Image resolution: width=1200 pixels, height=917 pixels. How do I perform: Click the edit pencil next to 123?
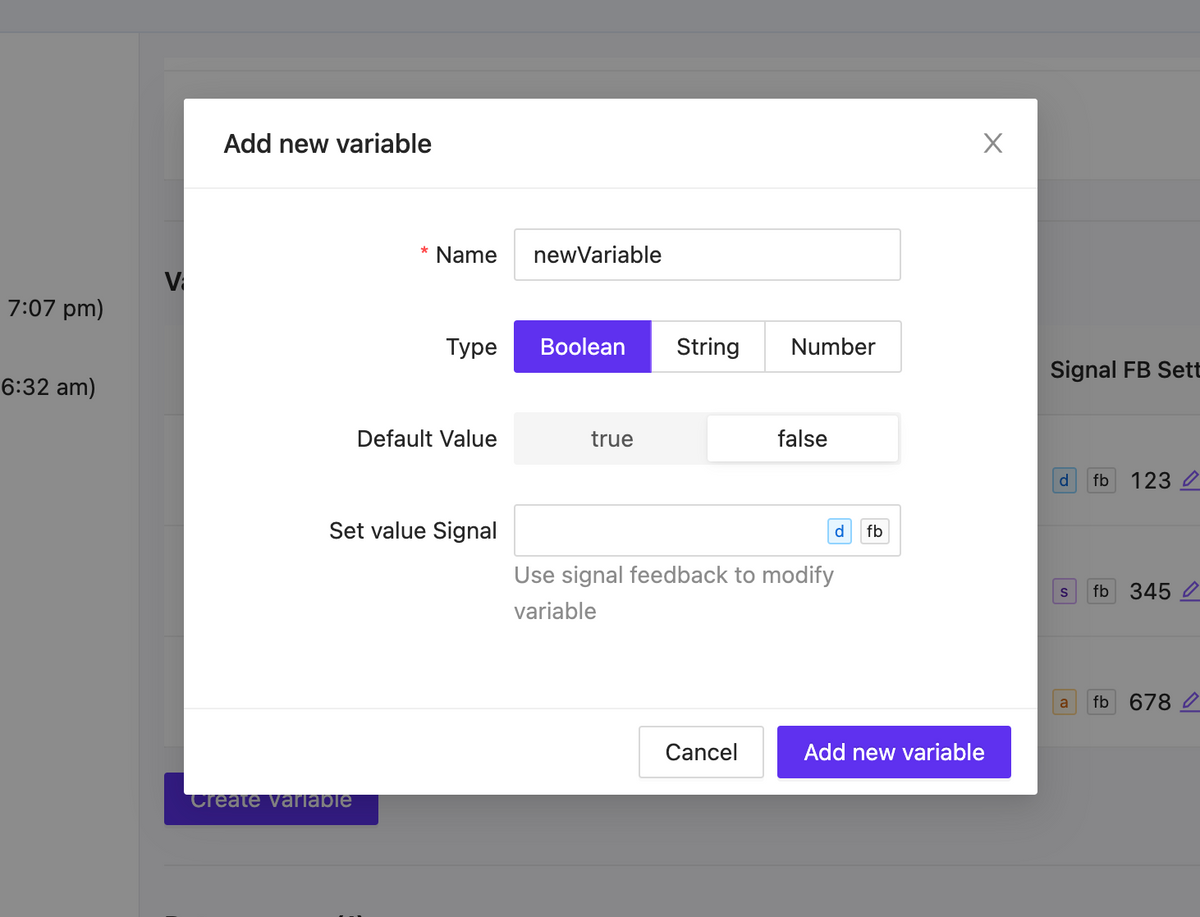[x=1189, y=481]
